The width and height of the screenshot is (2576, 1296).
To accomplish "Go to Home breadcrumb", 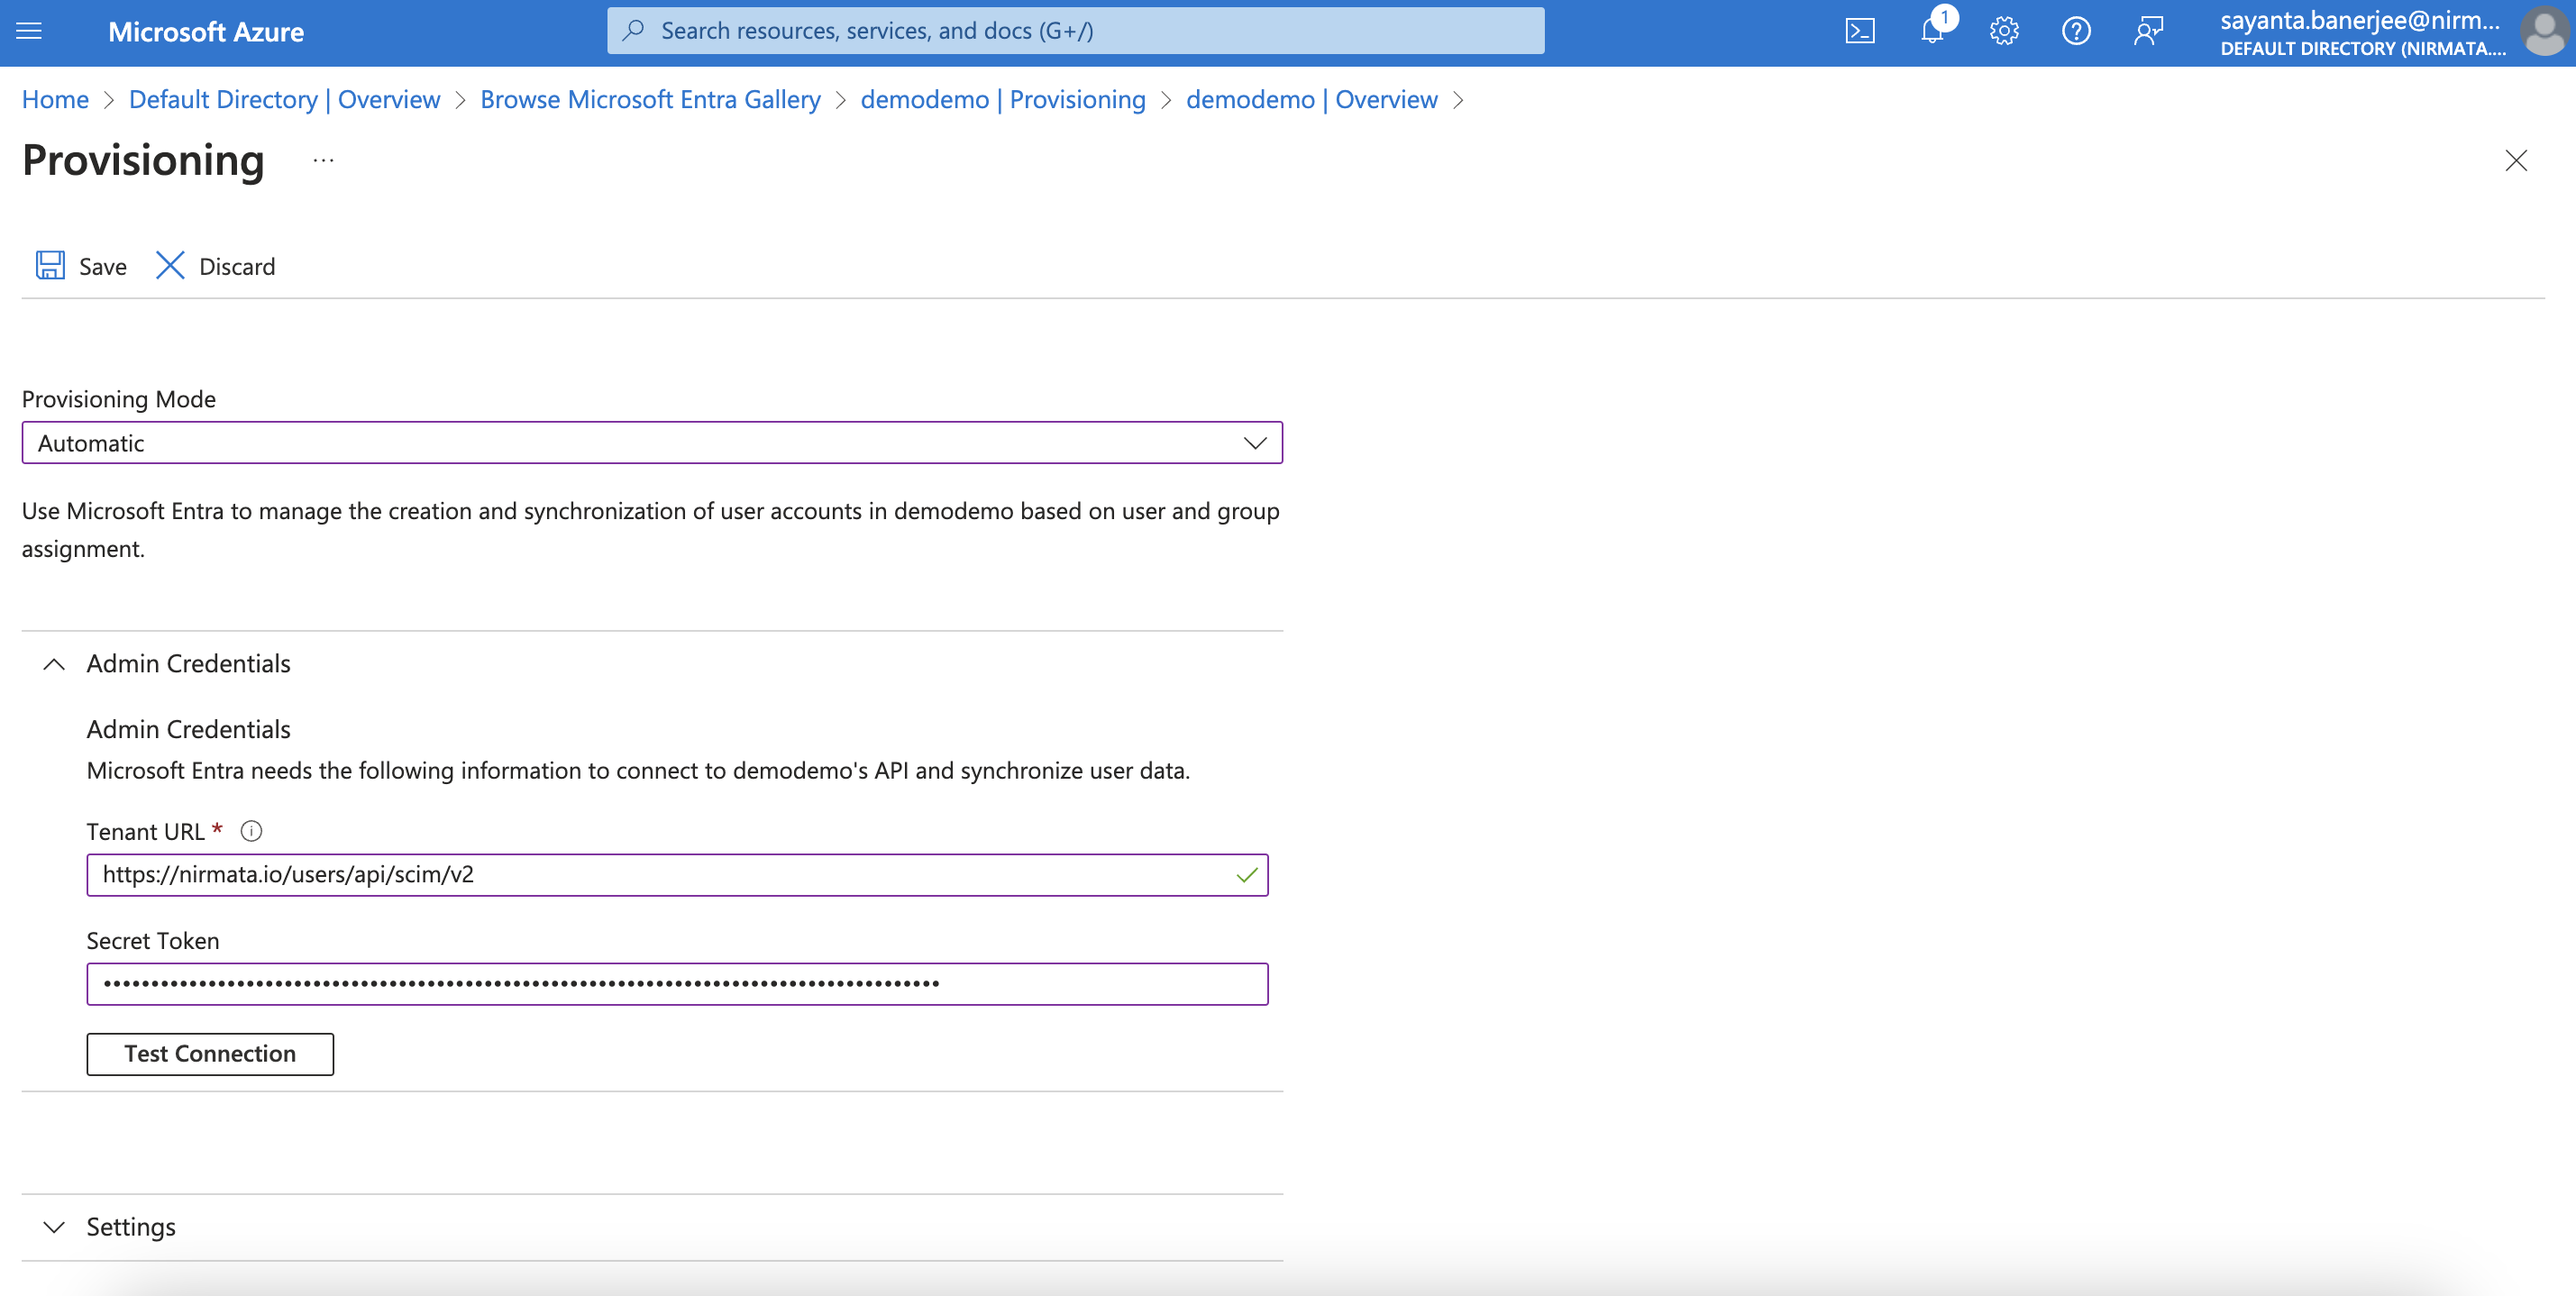I will pos(55,99).
